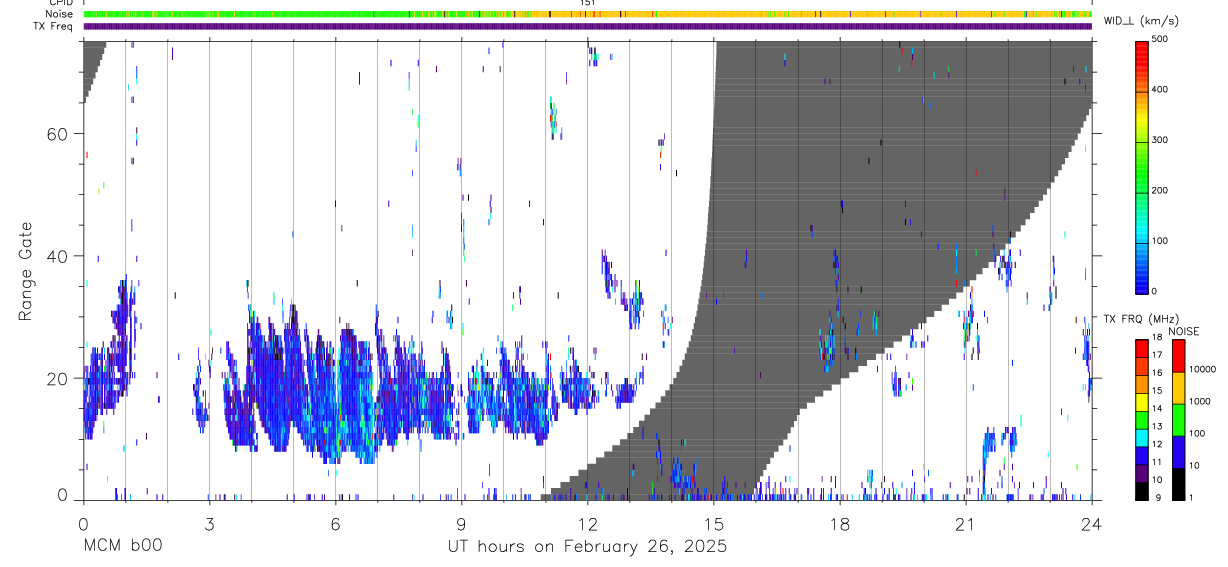Screen dimensions: 1228x567
Task: Click x-axis tick label '9'
Action: pos(461,524)
